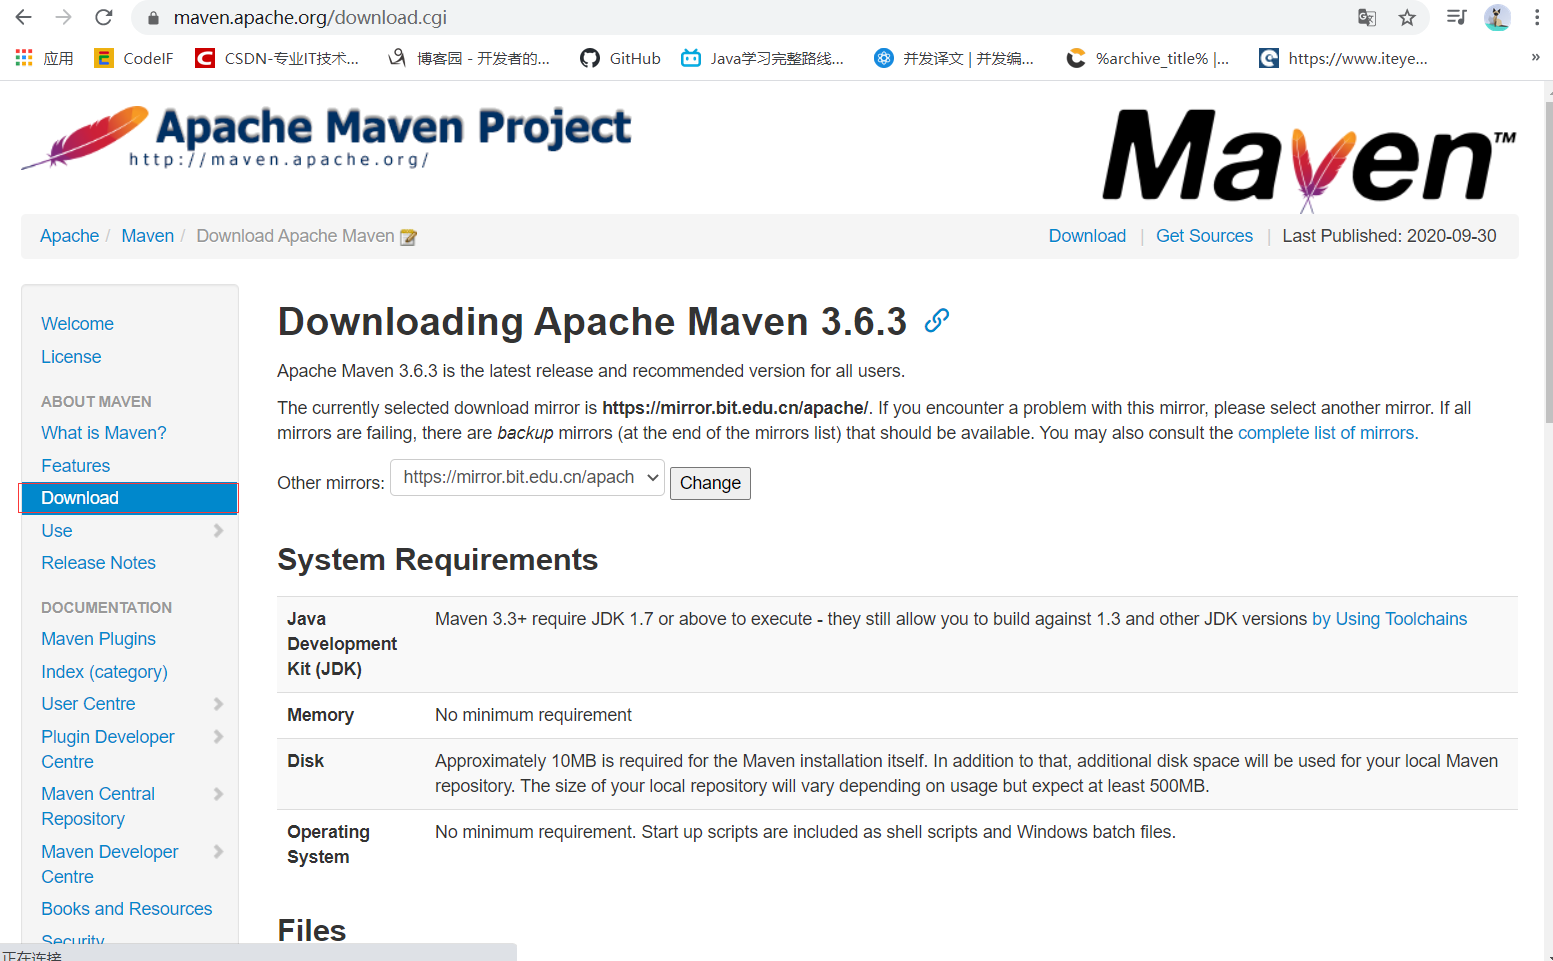Open the CSDN bookmark
The height and width of the screenshot is (961, 1553).
click(277, 58)
